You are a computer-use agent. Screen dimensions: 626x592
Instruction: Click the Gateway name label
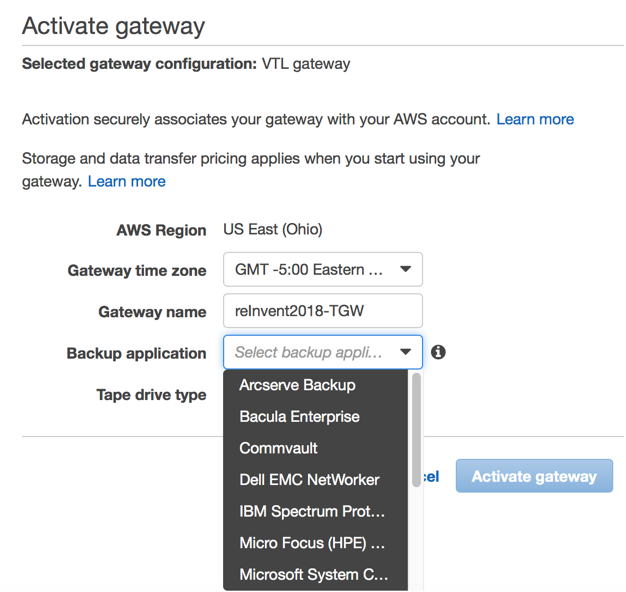(152, 312)
